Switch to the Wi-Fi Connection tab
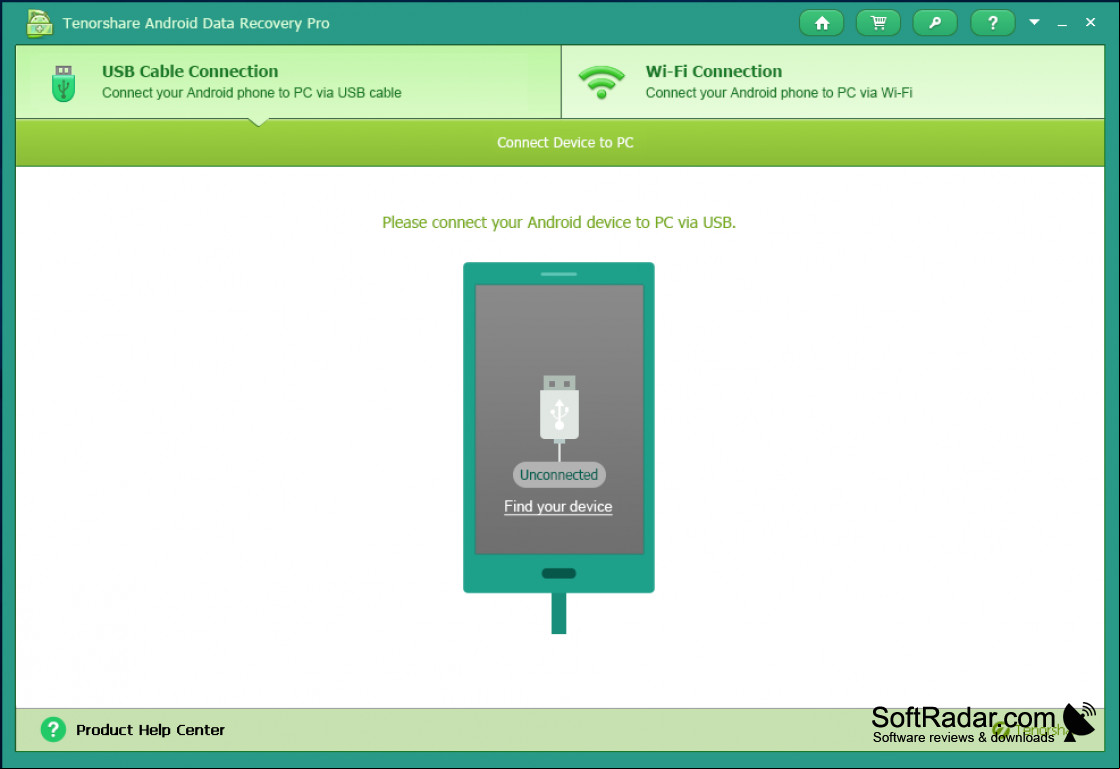 833,82
